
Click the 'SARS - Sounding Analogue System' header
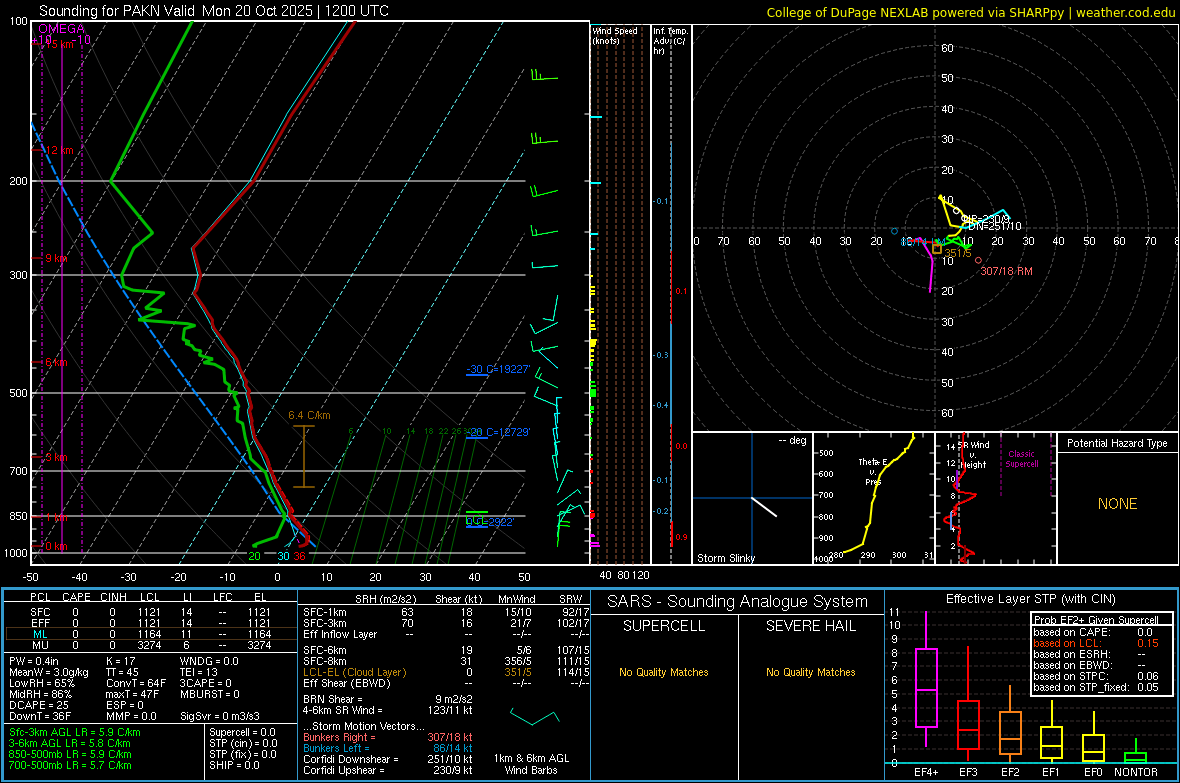[737, 602]
